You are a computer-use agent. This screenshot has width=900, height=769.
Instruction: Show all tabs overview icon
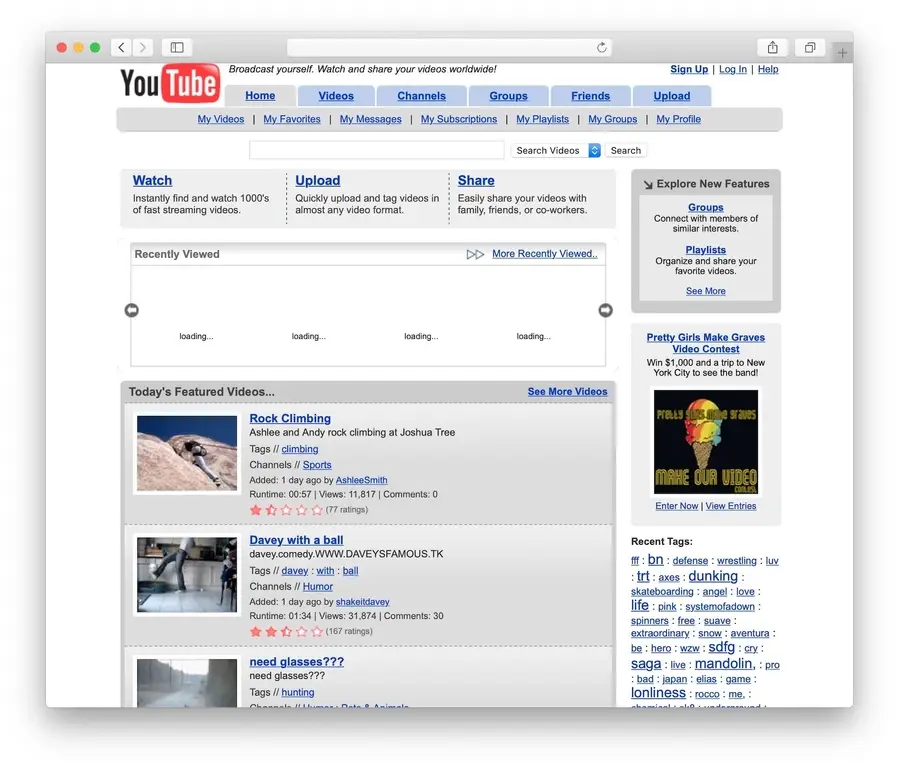[x=809, y=47]
